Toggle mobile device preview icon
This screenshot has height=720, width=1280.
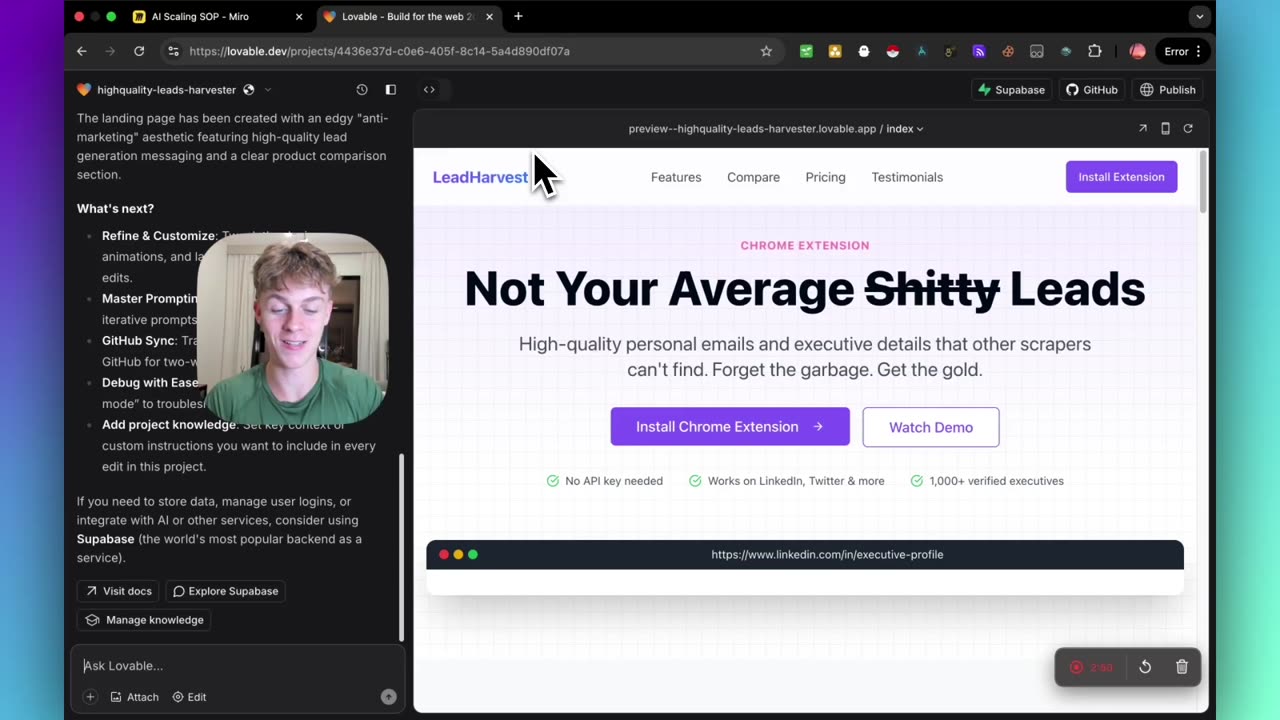pos(1165,128)
